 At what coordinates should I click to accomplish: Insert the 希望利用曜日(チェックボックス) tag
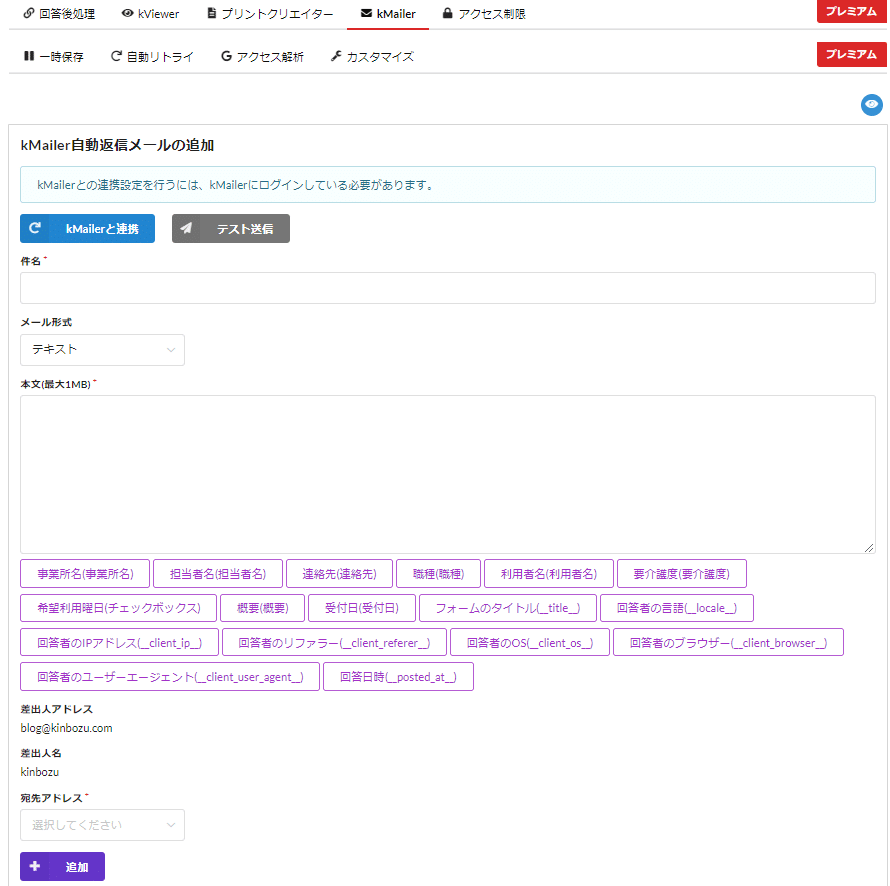[x=119, y=608]
